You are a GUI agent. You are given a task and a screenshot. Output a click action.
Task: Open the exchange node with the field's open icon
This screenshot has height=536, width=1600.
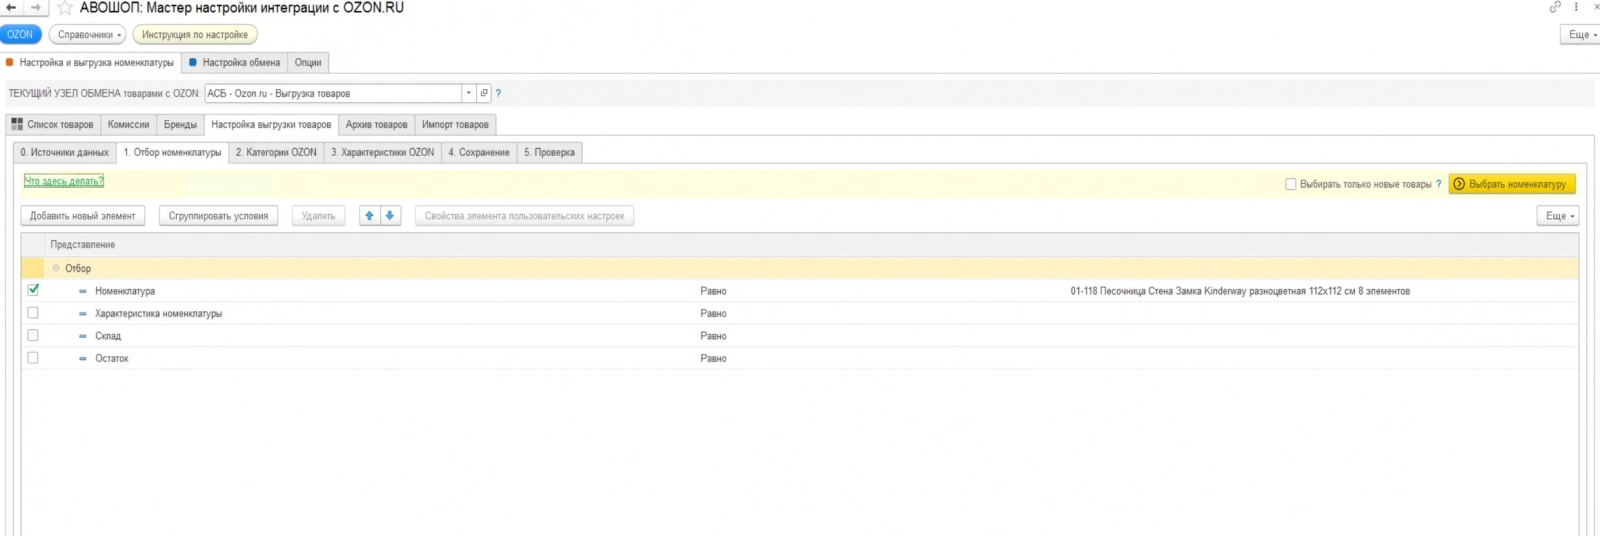pyautogui.click(x=484, y=93)
